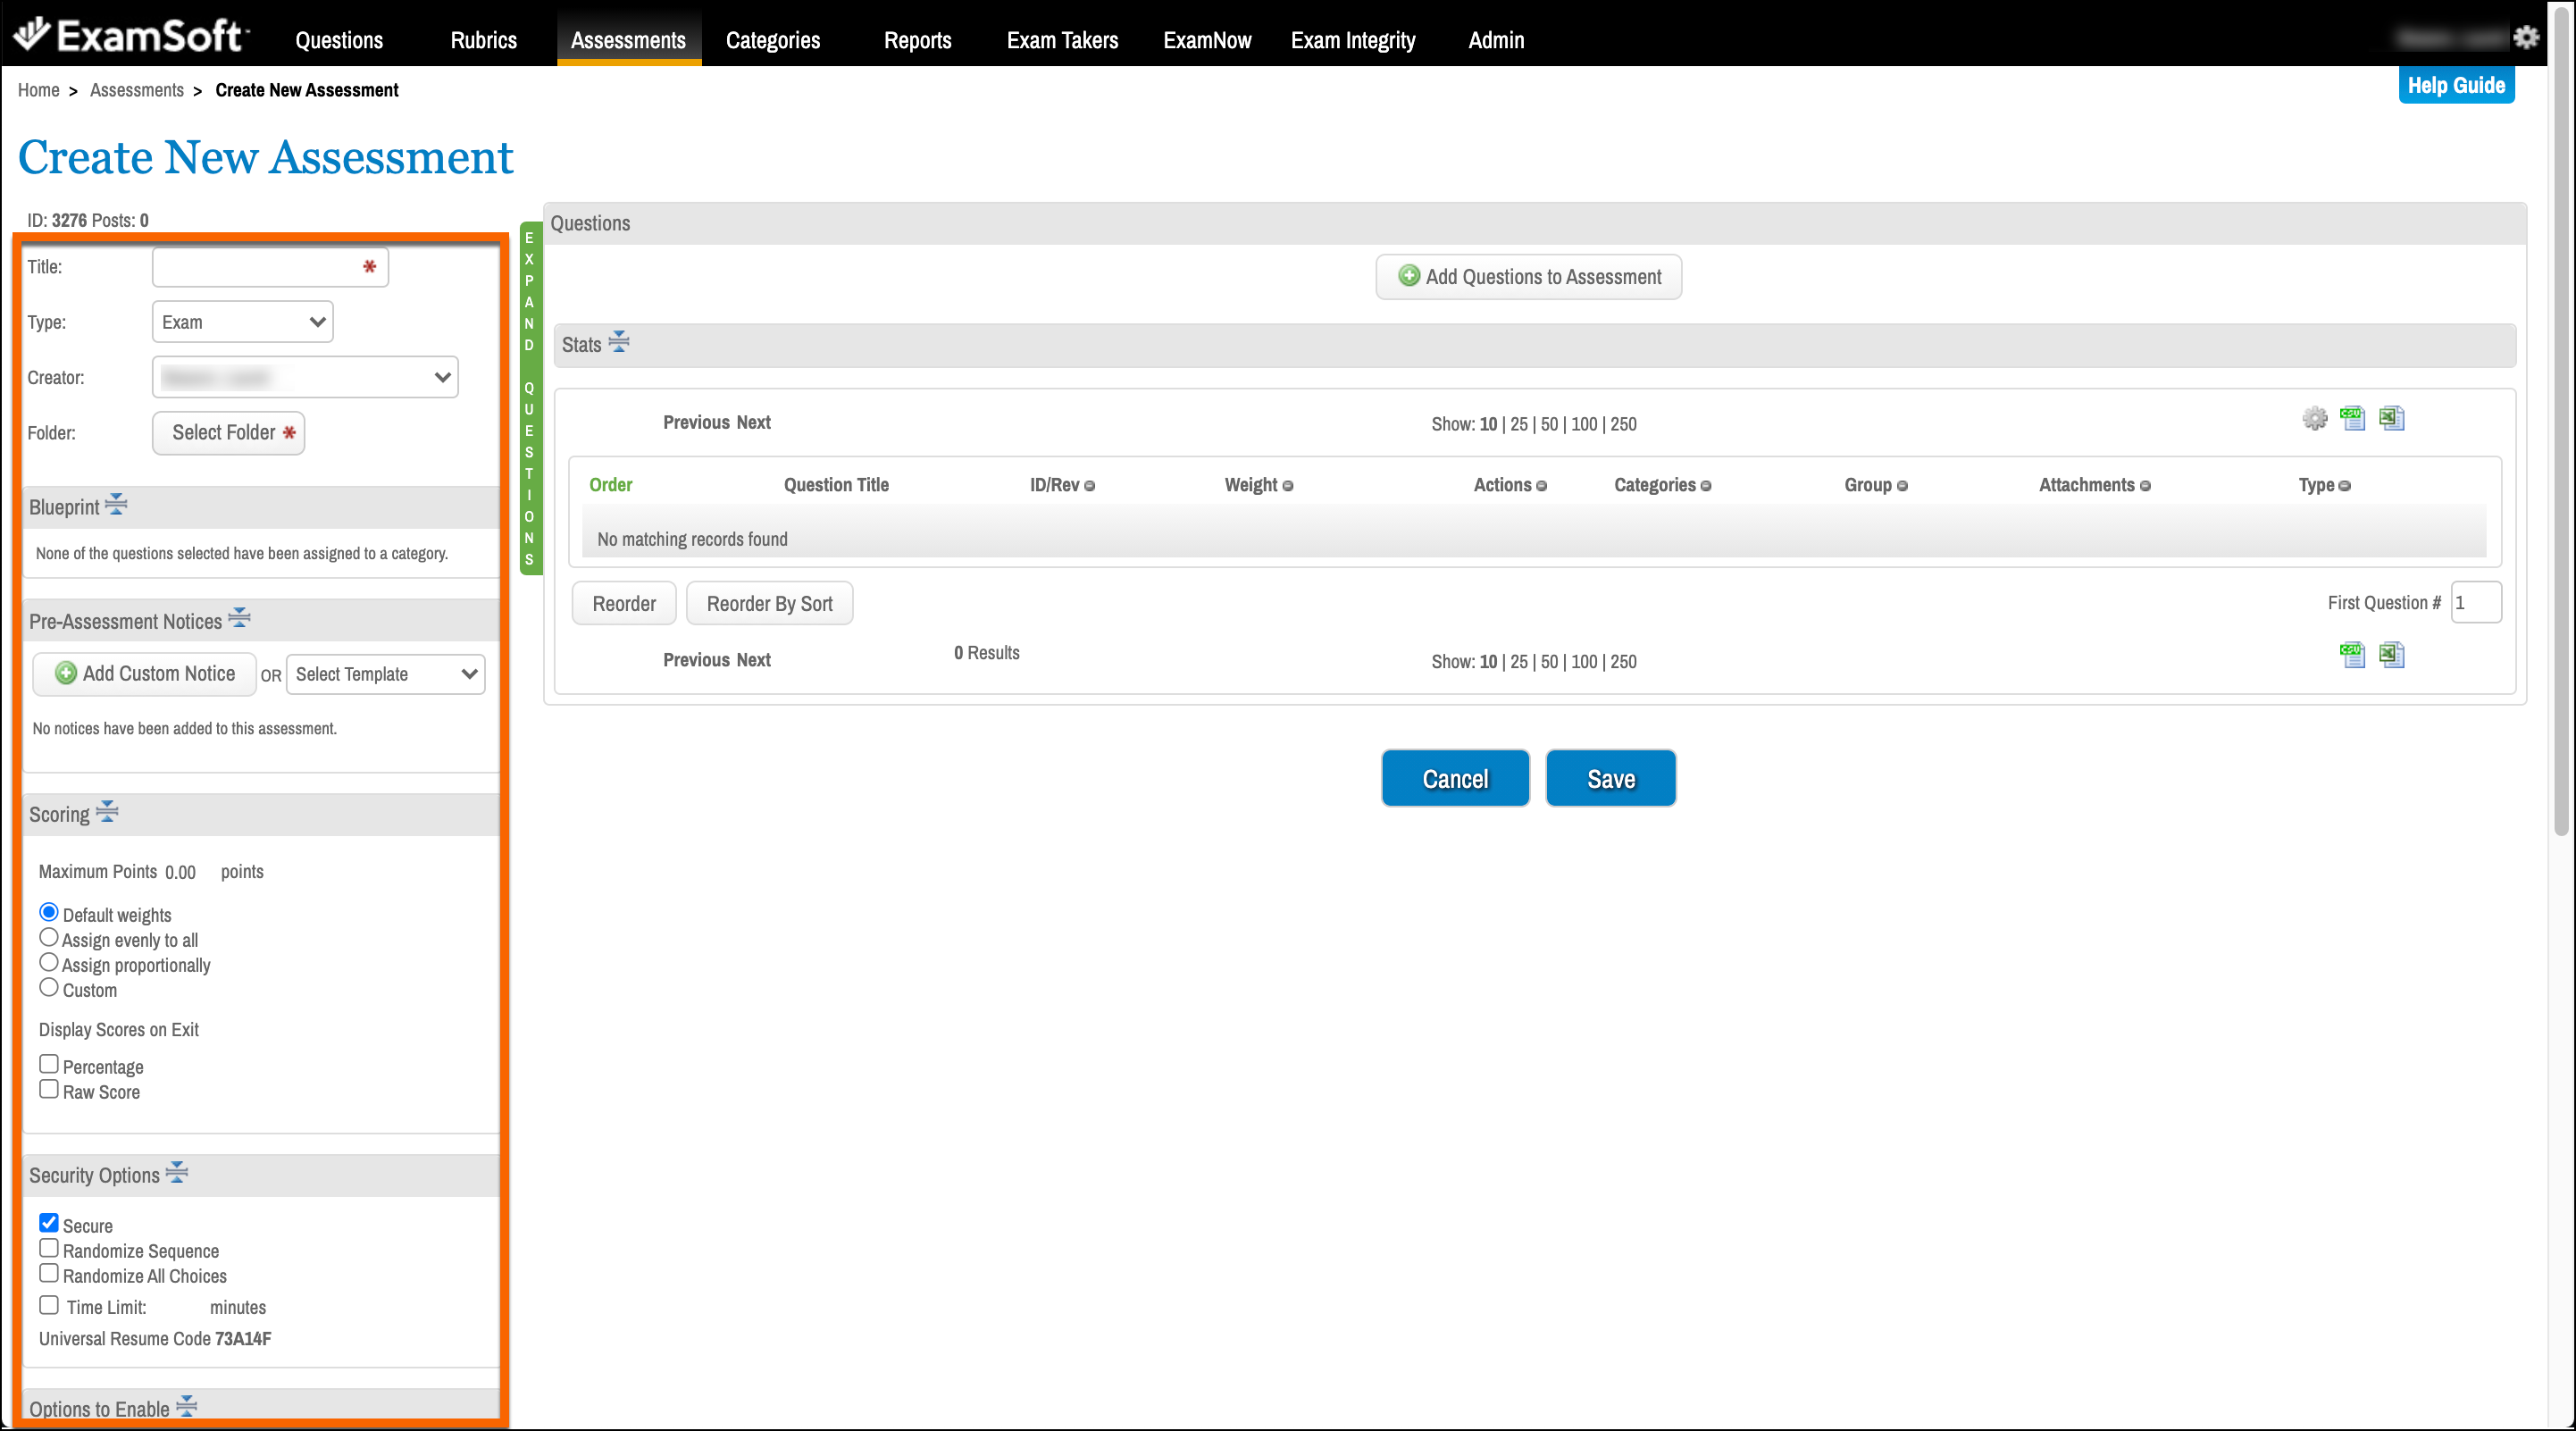The height and width of the screenshot is (1431, 2576).
Task: Enable the Time Limit checkbox
Action: [x=49, y=1305]
